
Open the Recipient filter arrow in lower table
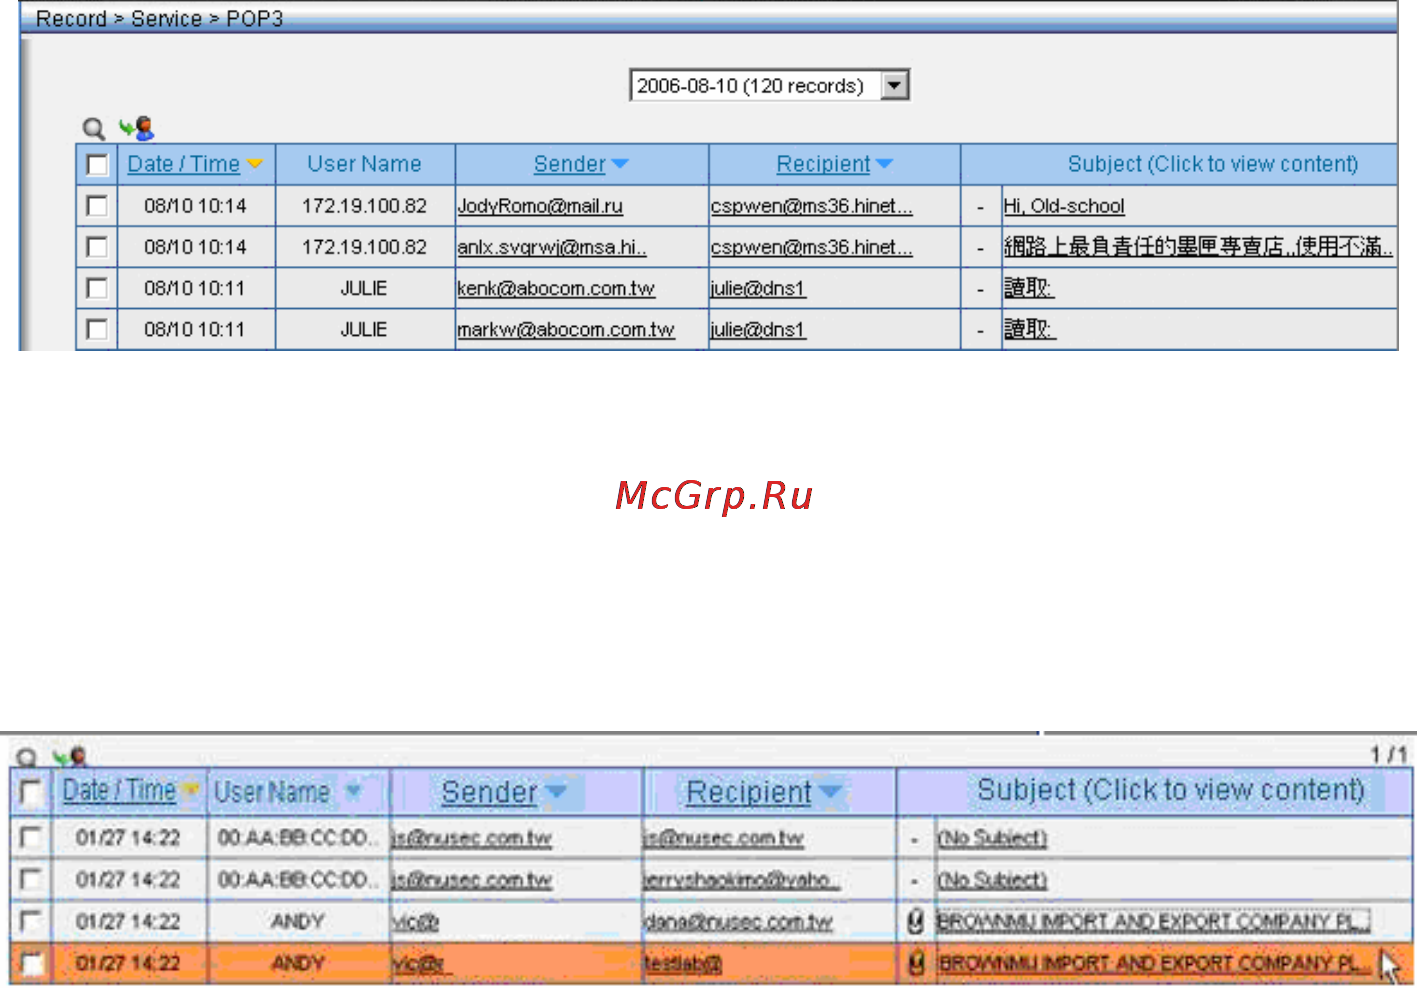tap(829, 792)
